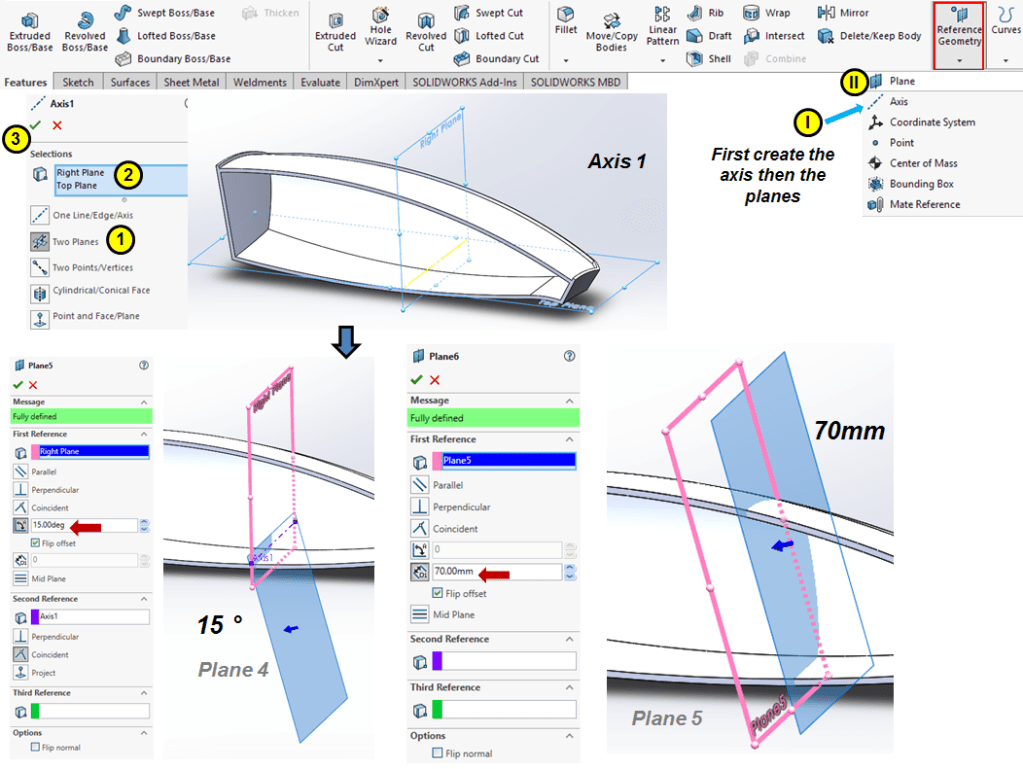Open the Linear Pattern dropdown arrow
The width and height of the screenshot is (1023, 769).
(x=662, y=62)
